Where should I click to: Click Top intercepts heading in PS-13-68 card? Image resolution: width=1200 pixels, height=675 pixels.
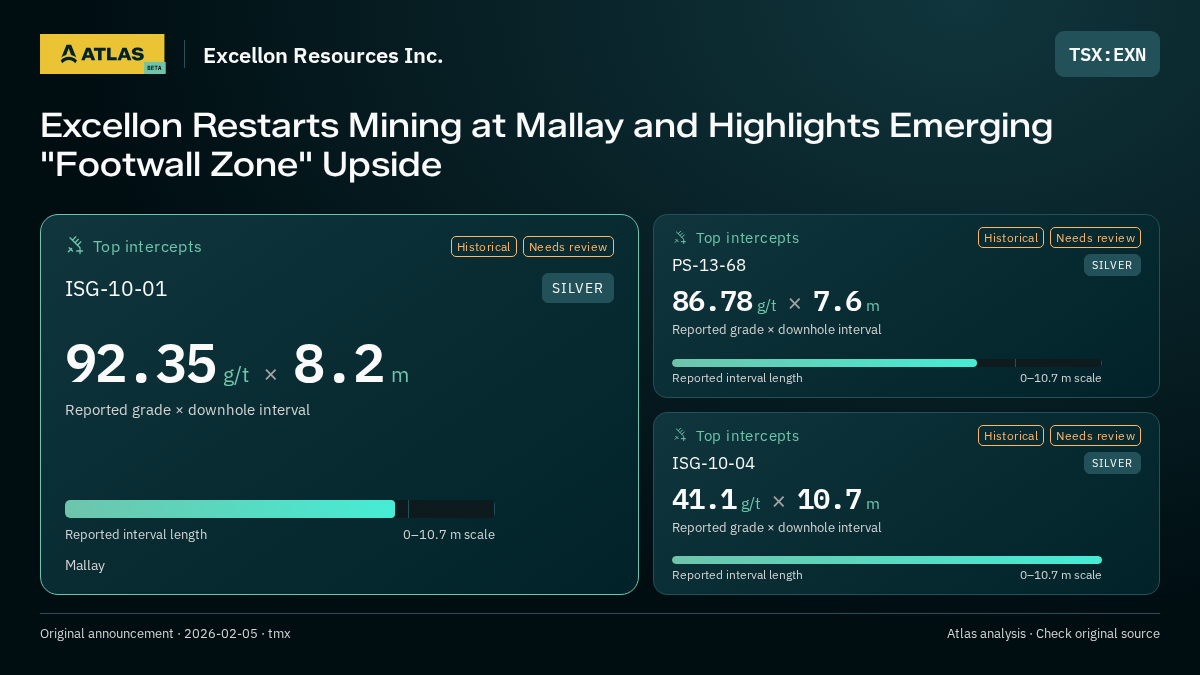(747, 238)
